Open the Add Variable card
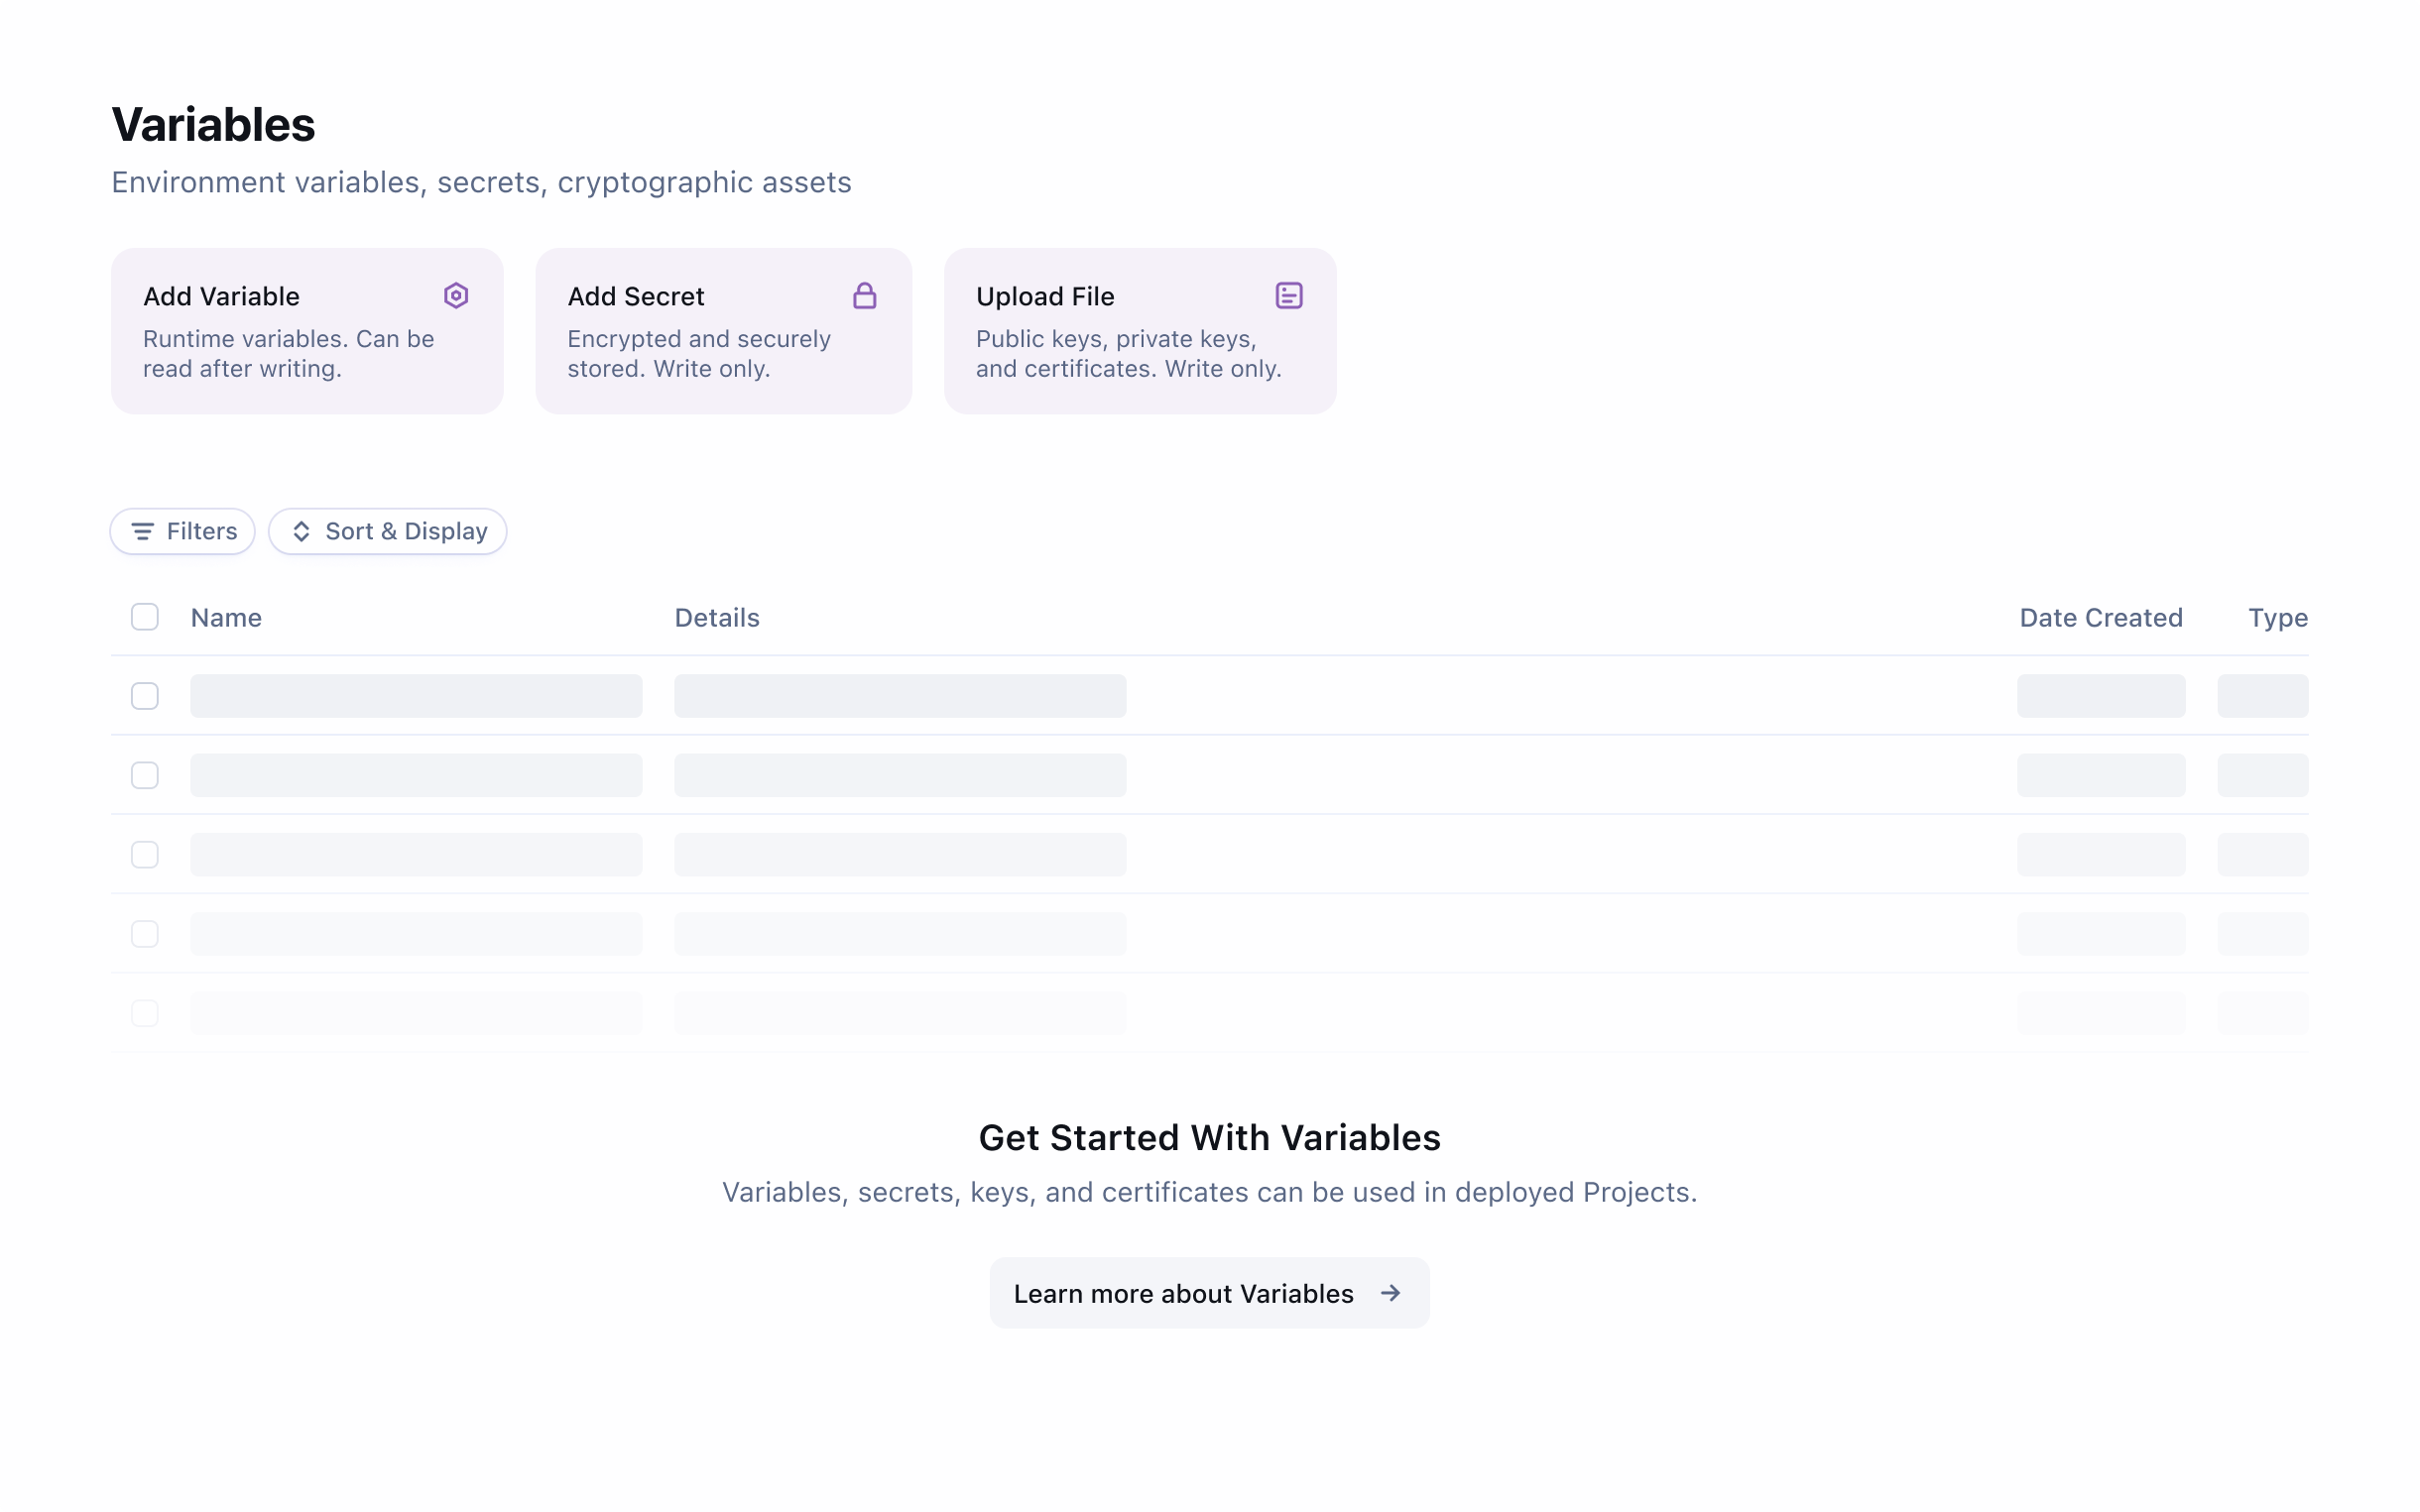The image size is (2420, 1512). [x=307, y=331]
